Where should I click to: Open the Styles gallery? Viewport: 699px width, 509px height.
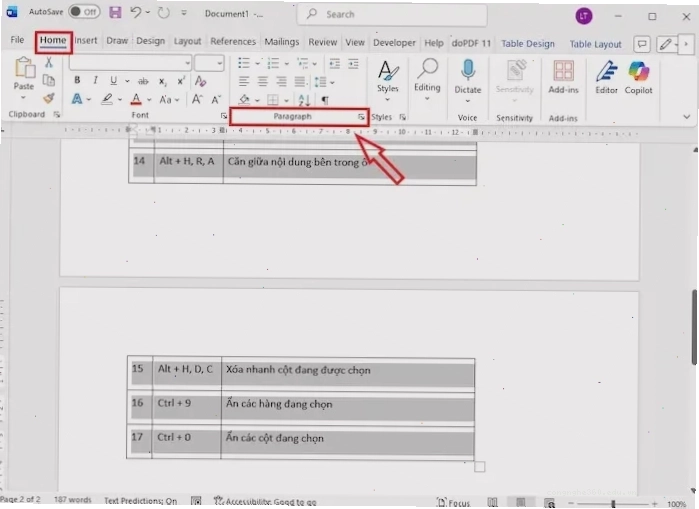point(387,80)
